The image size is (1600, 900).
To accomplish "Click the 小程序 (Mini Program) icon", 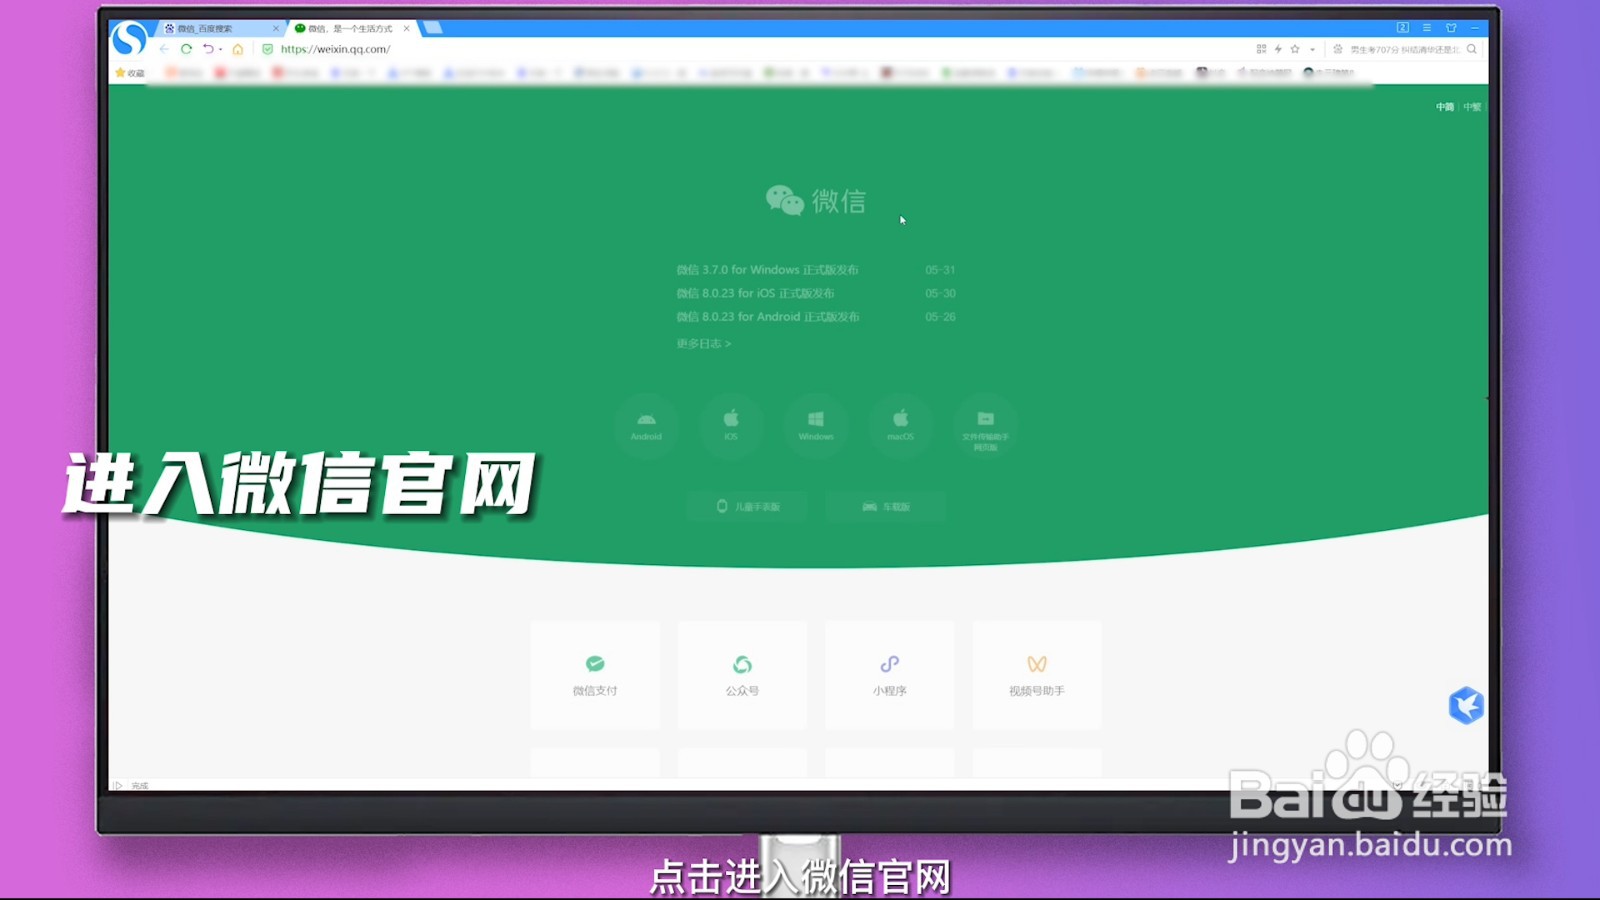I will pos(889,674).
